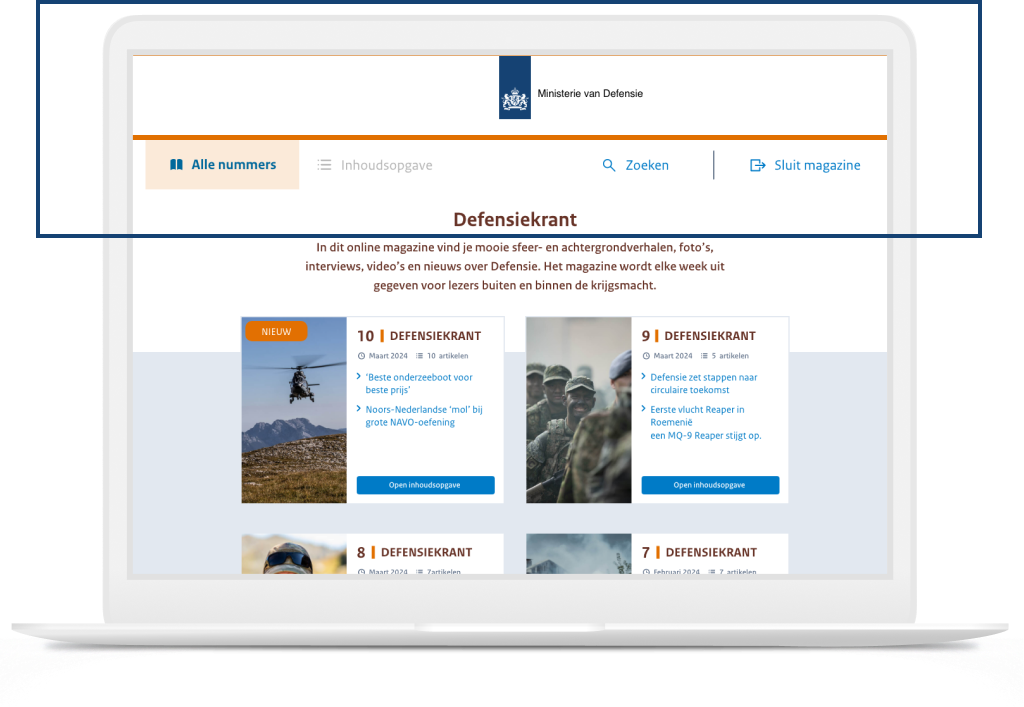Click the soldiers cover image of issue 9
The width and height of the screenshot is (1024, 707).
click(579, 410)
